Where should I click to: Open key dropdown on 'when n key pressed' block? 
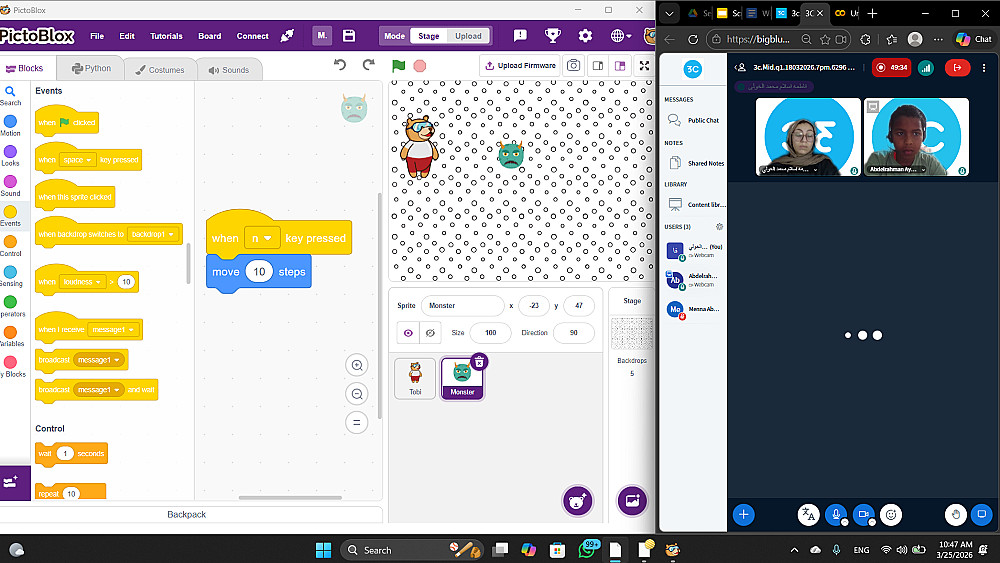261,238
